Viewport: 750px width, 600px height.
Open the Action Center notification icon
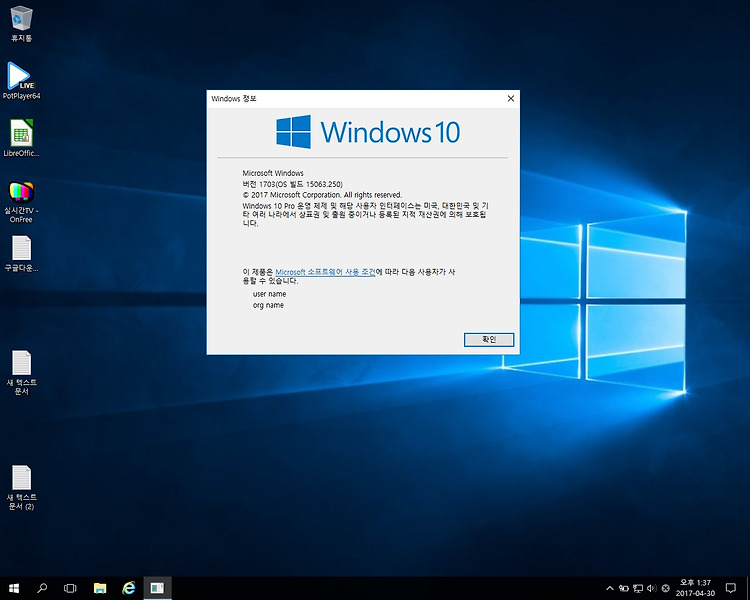tap(731, 588)
